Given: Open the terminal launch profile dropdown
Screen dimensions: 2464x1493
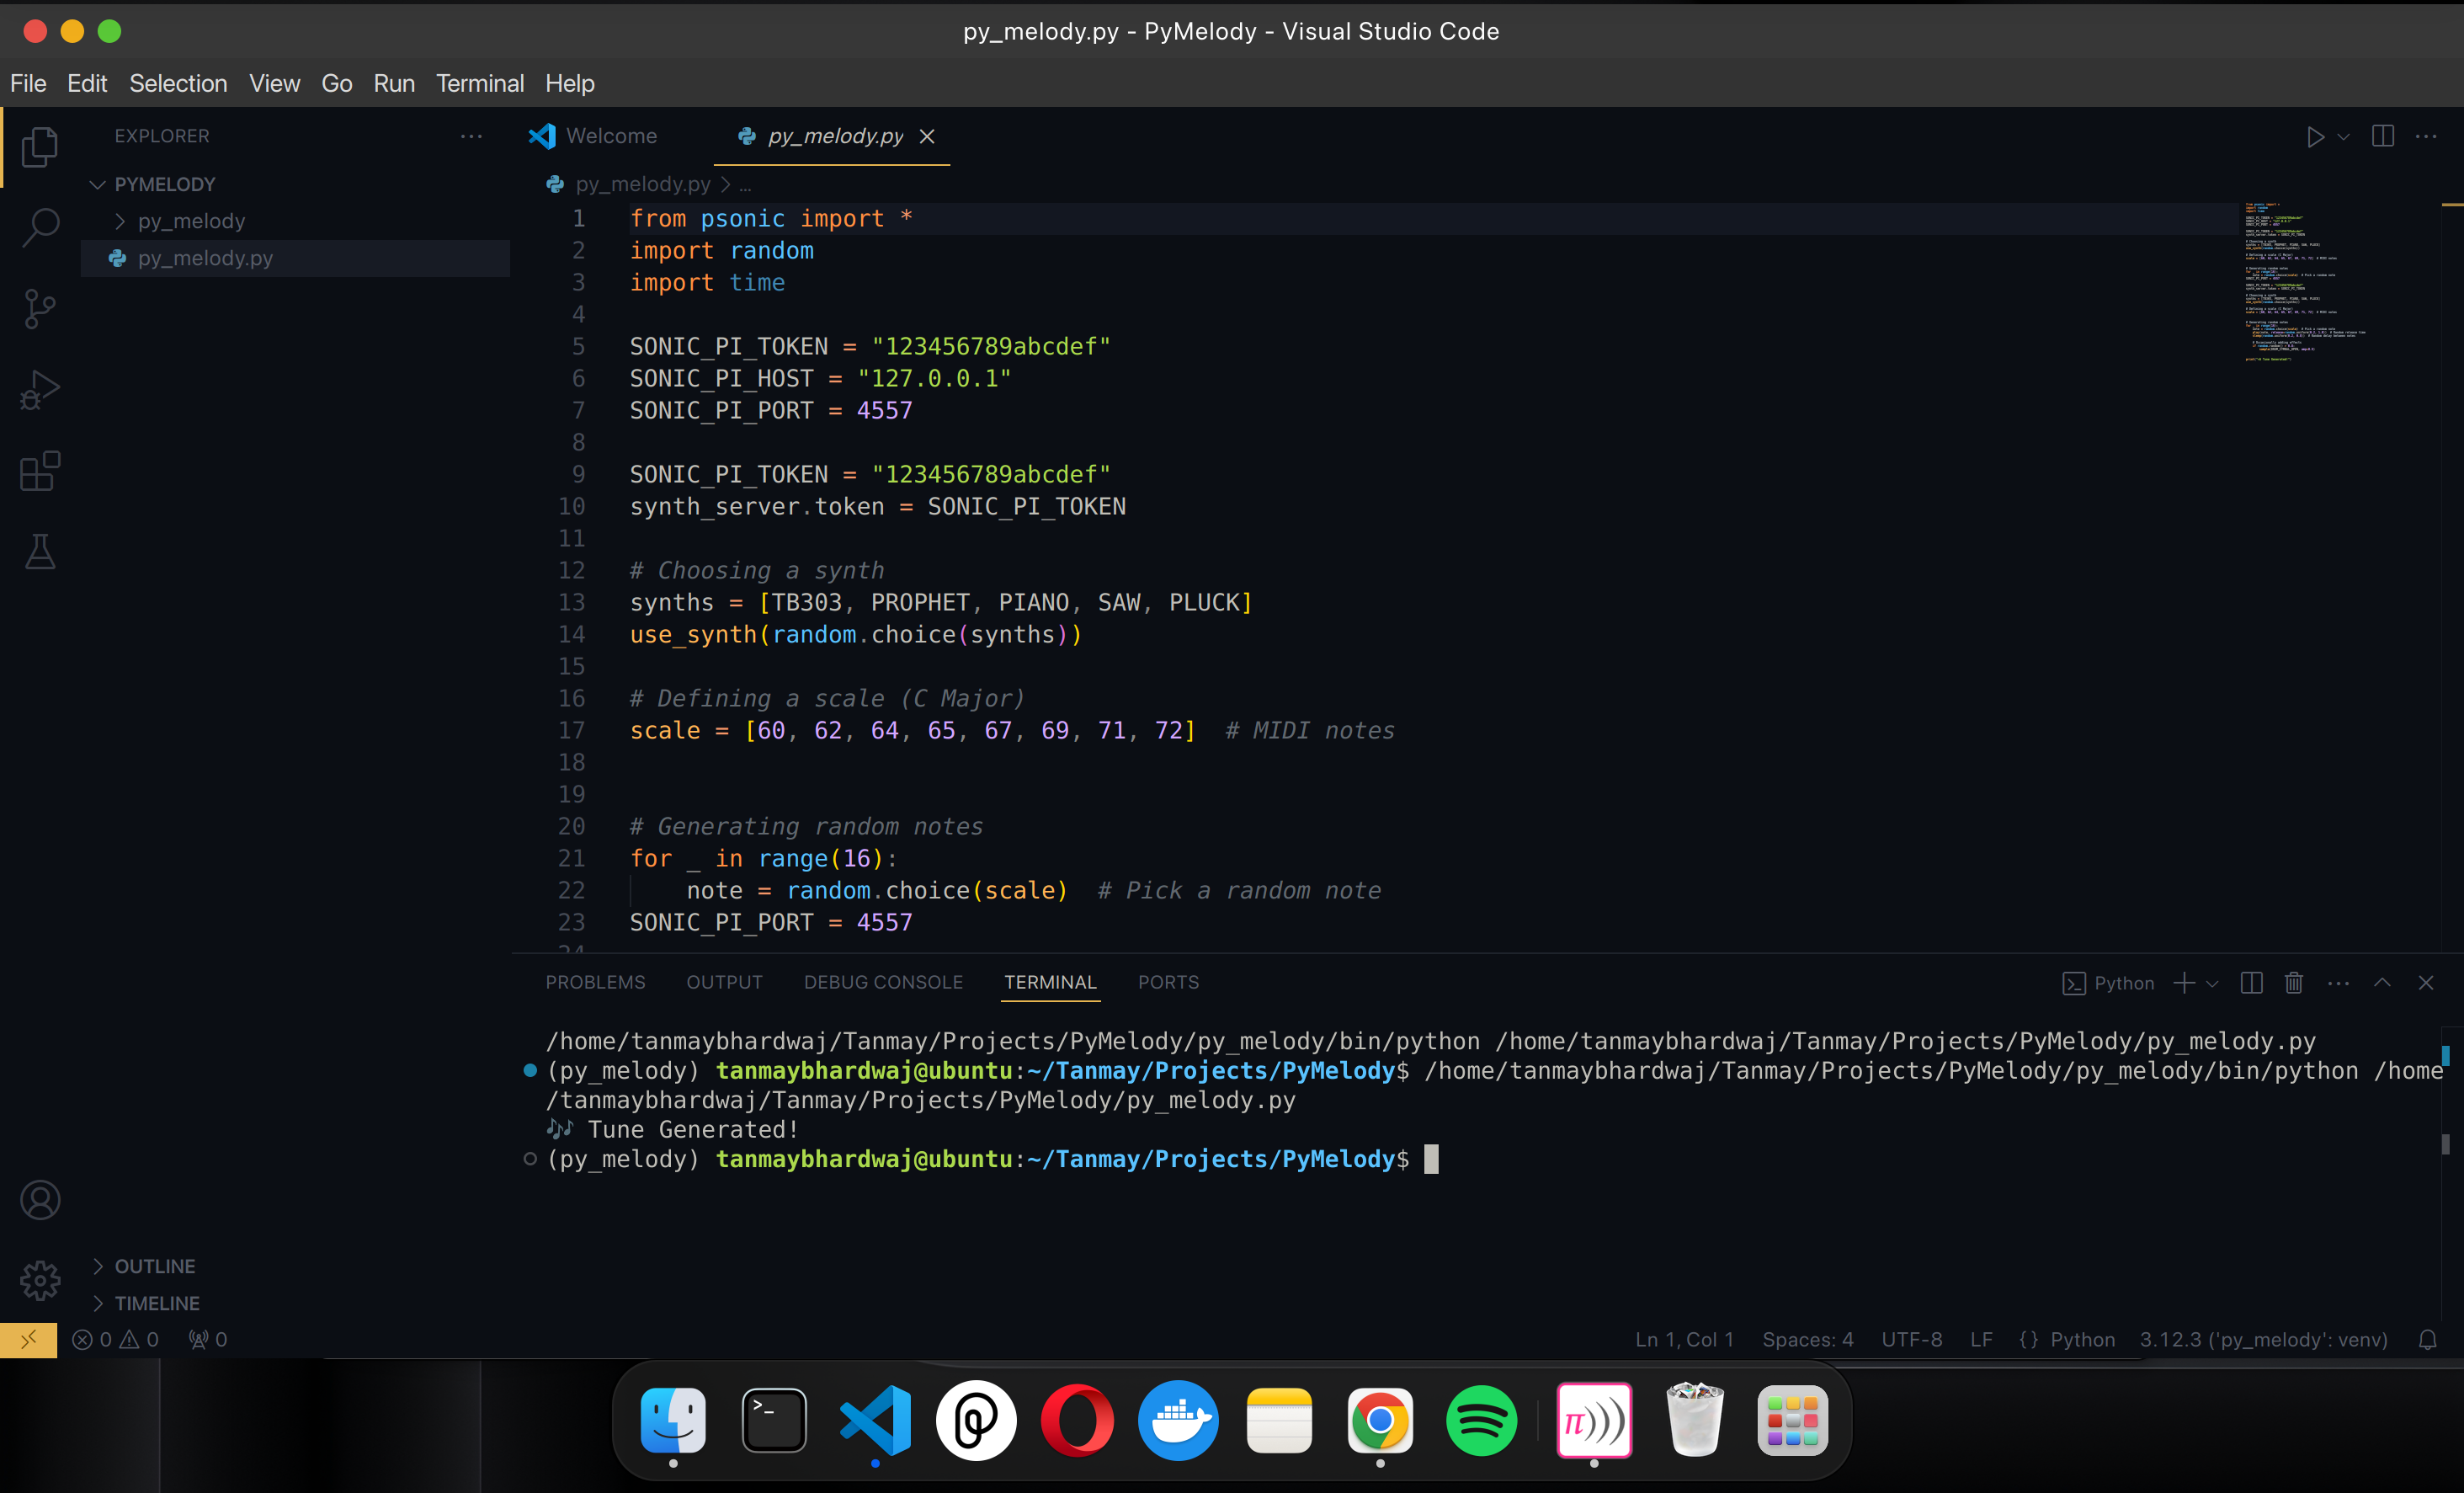Looking at the screenshot, I should point(2212,984).
